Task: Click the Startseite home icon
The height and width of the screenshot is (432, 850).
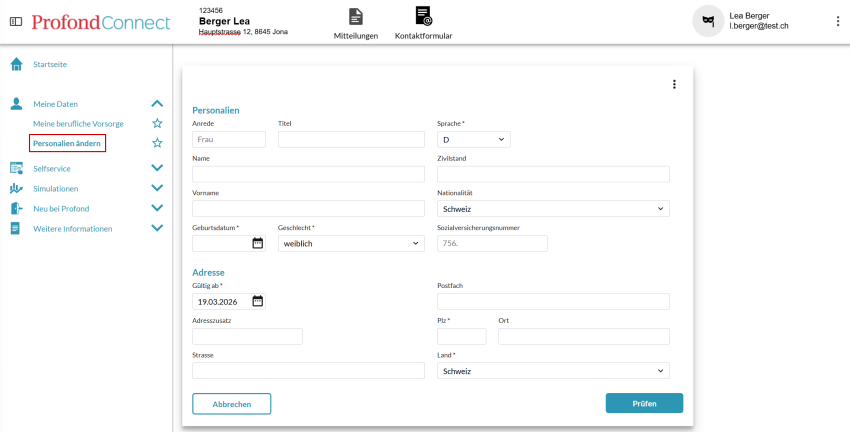Action: [16, 65]
